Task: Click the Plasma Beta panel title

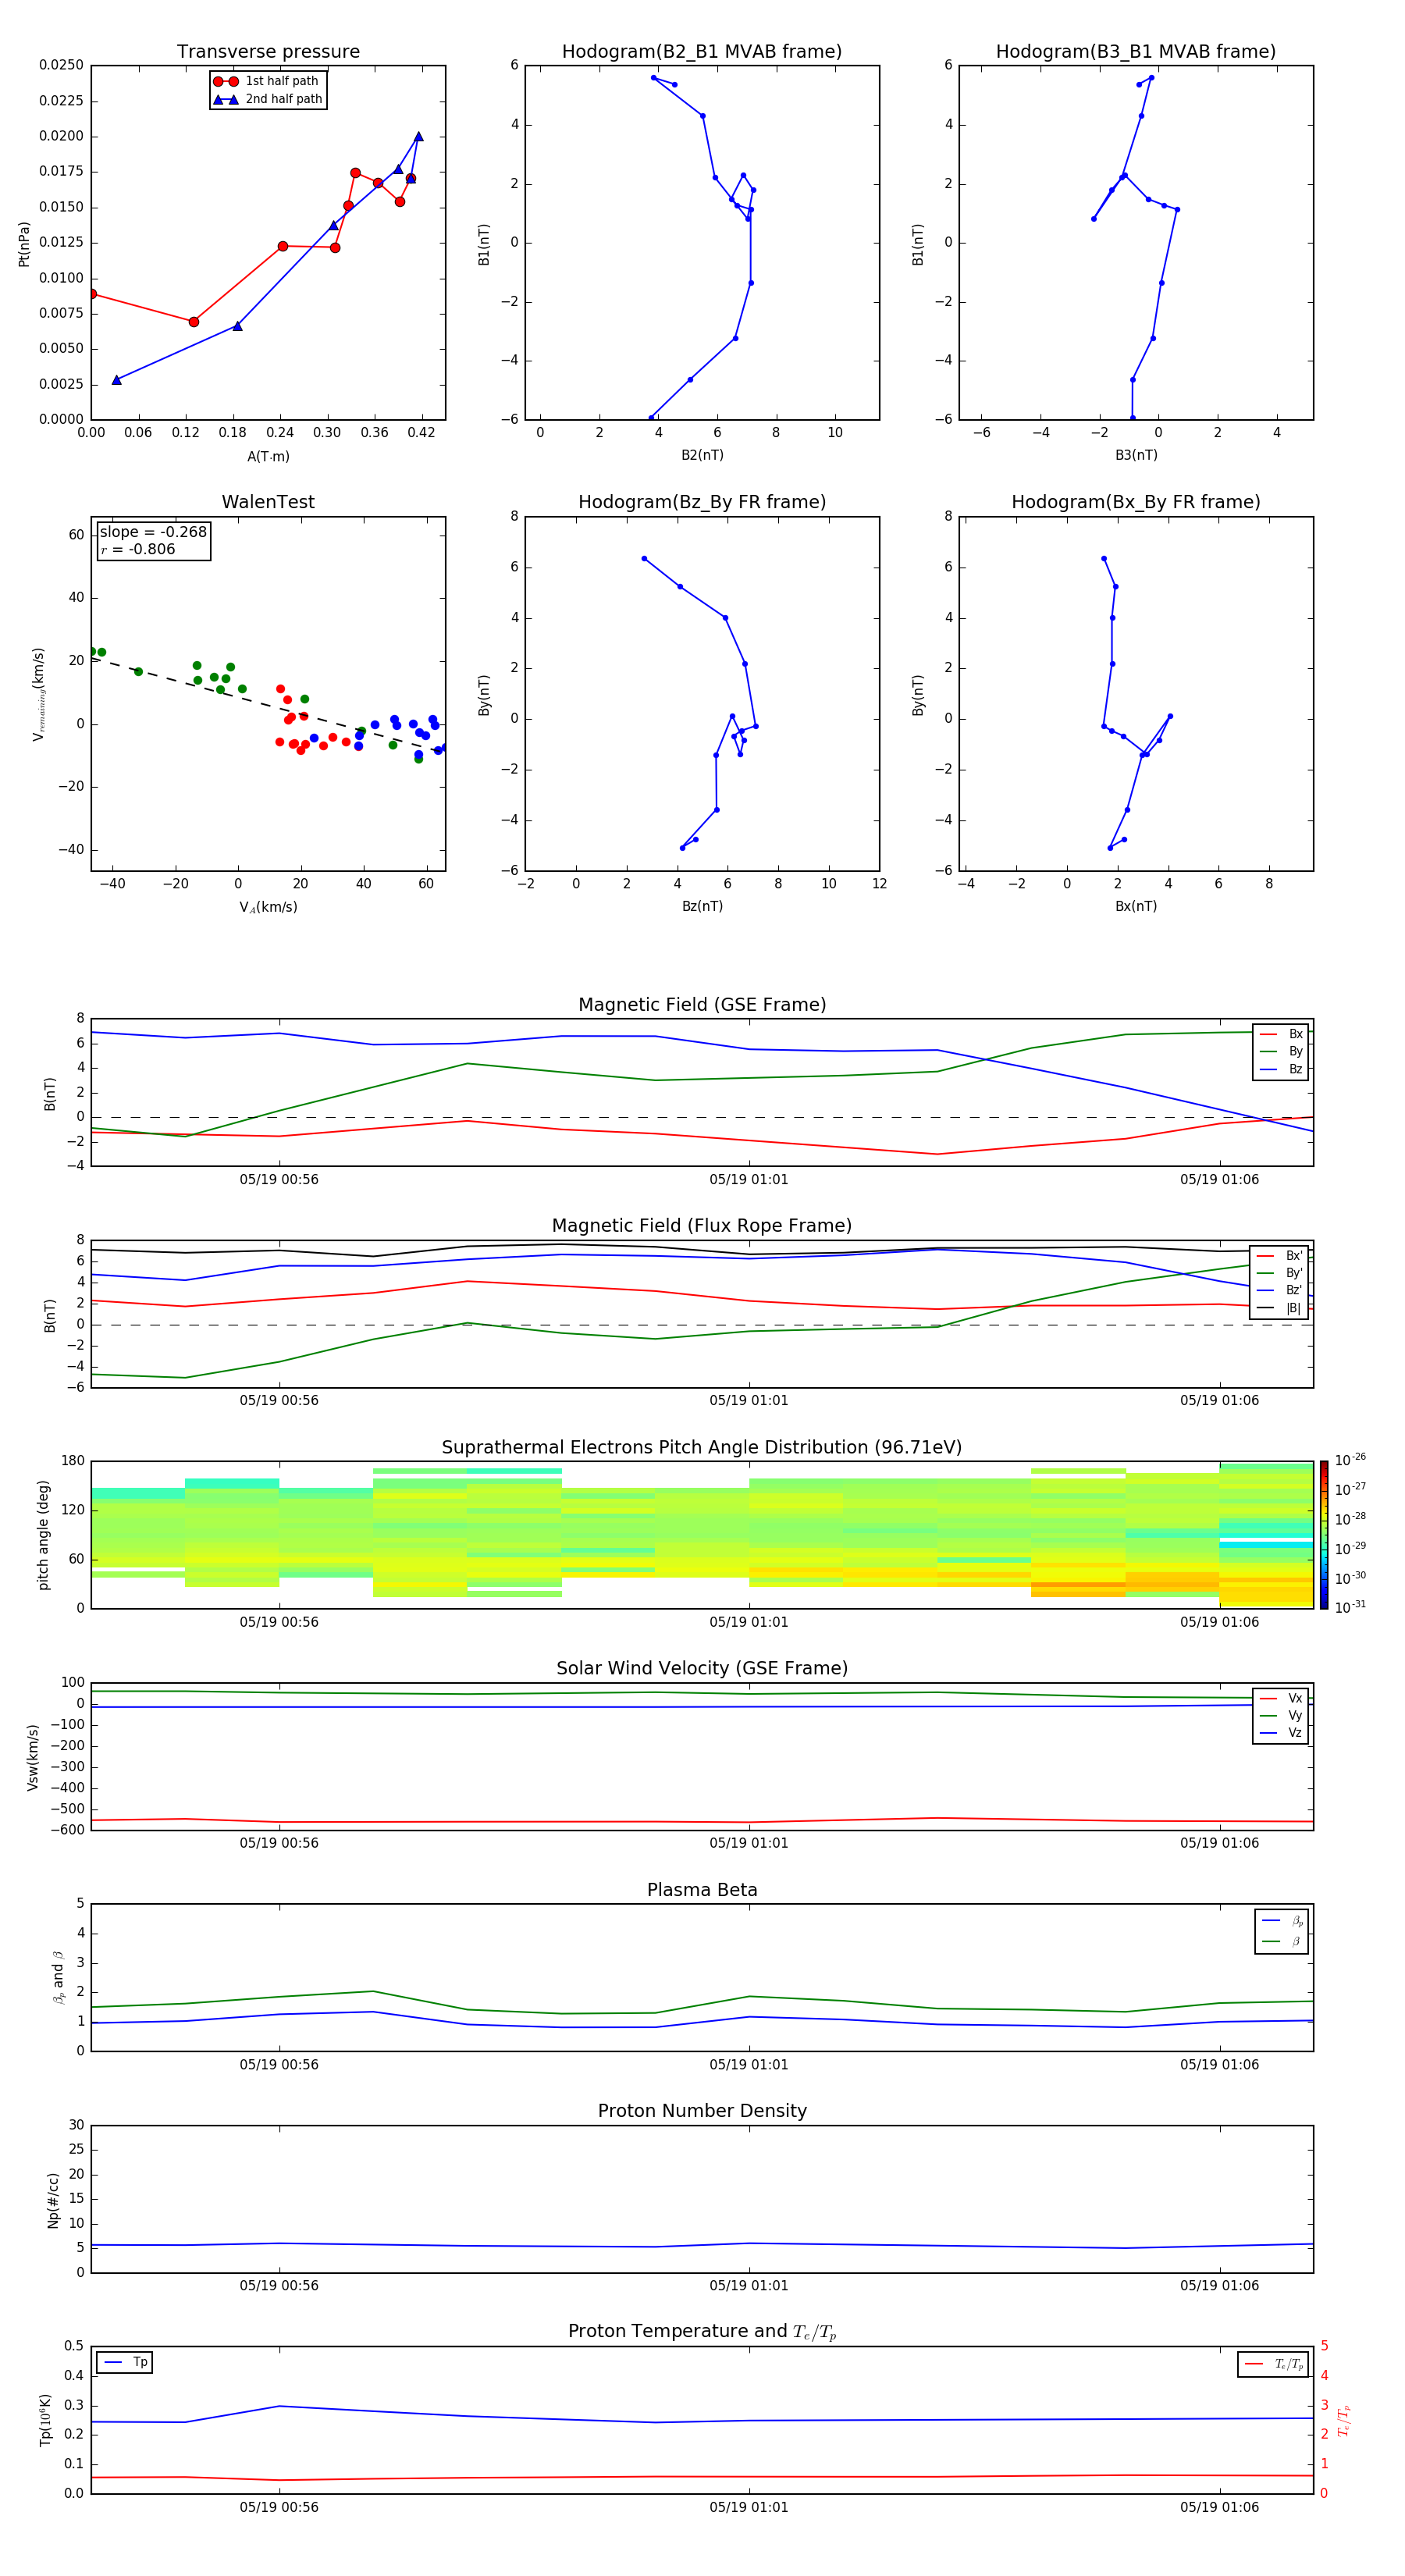Action: pos(702,1890)
